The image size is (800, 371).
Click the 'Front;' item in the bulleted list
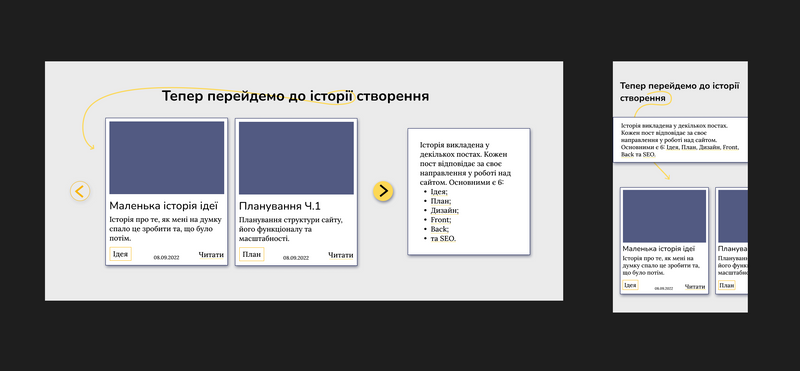click(441, 220)
